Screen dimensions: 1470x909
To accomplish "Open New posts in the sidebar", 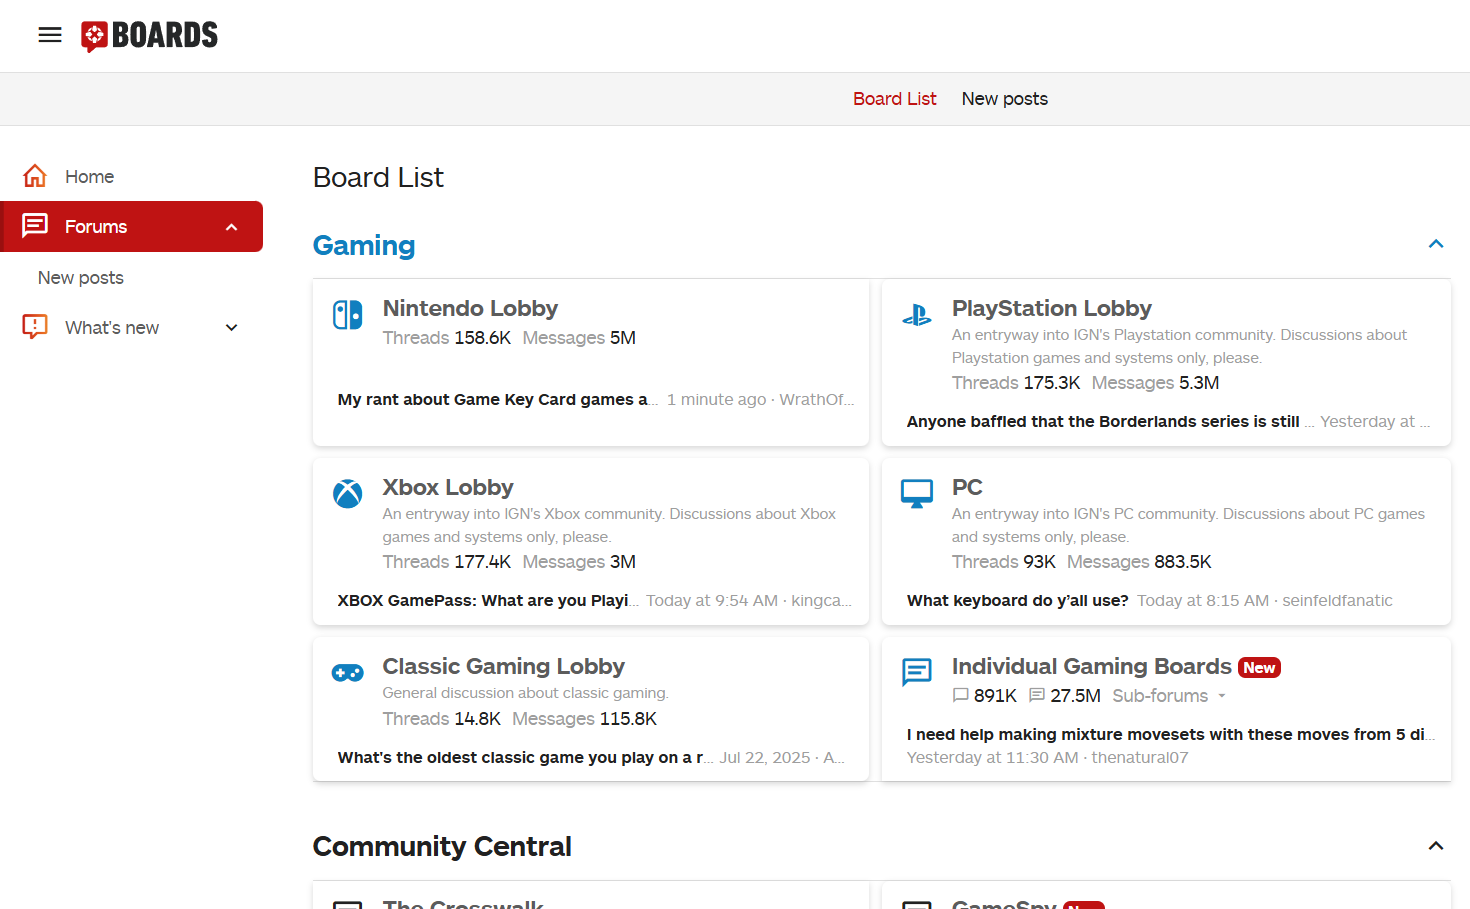I will pyautogui.click(x=81, y=278).
